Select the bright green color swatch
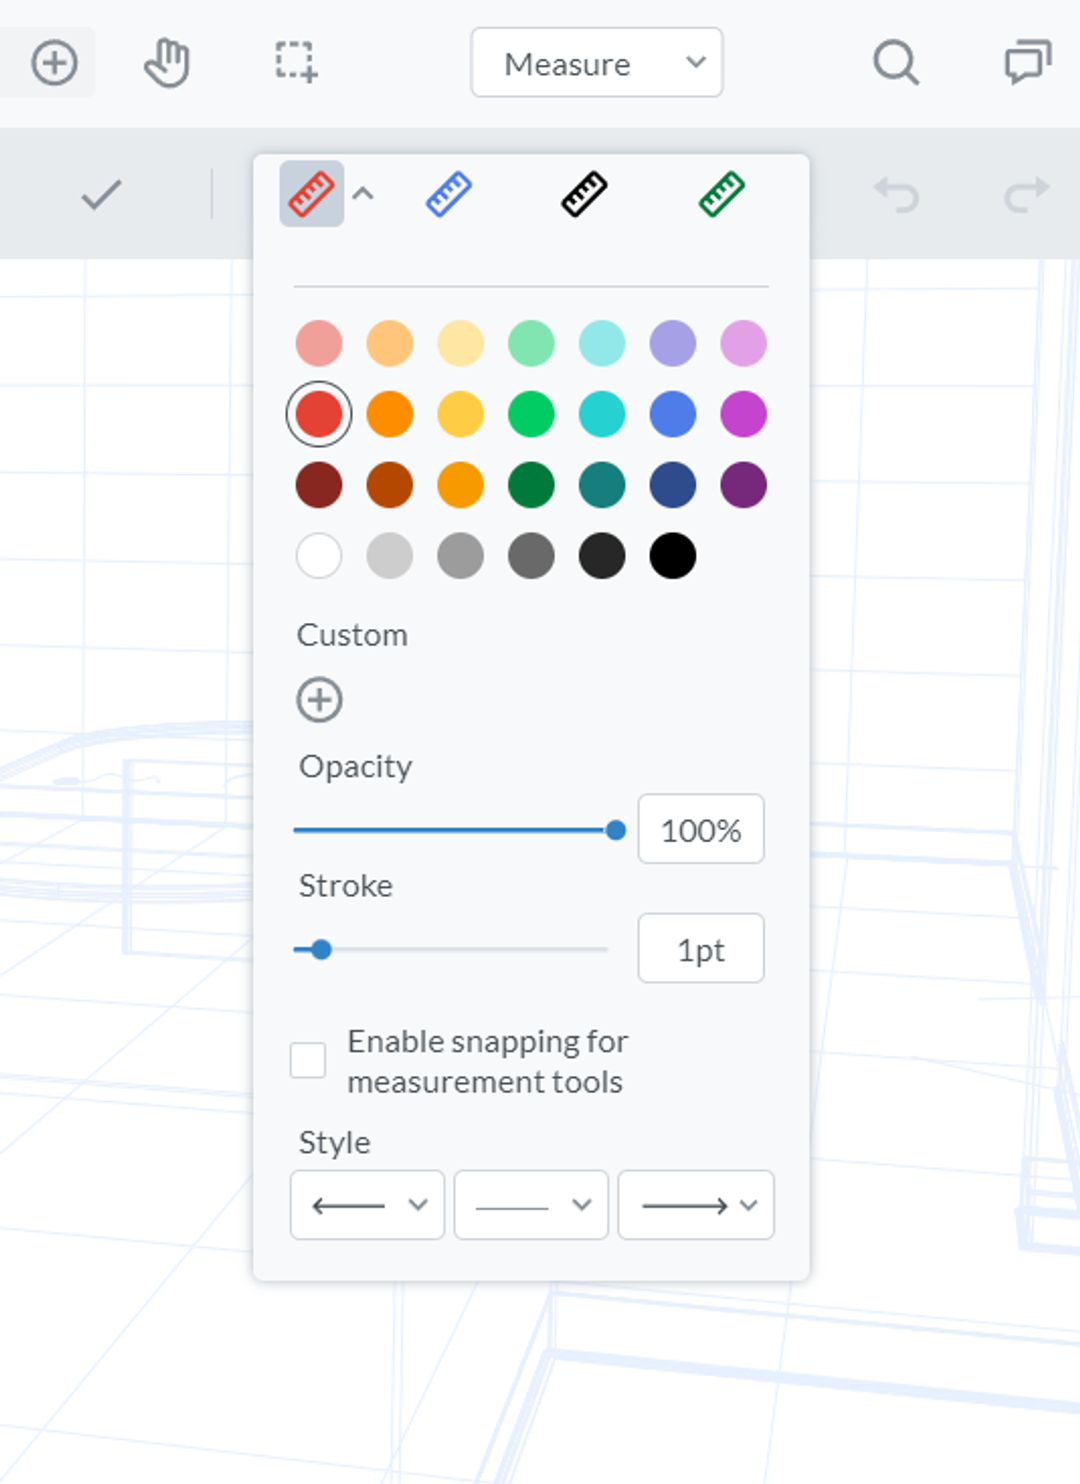 [x=531, y=413]
